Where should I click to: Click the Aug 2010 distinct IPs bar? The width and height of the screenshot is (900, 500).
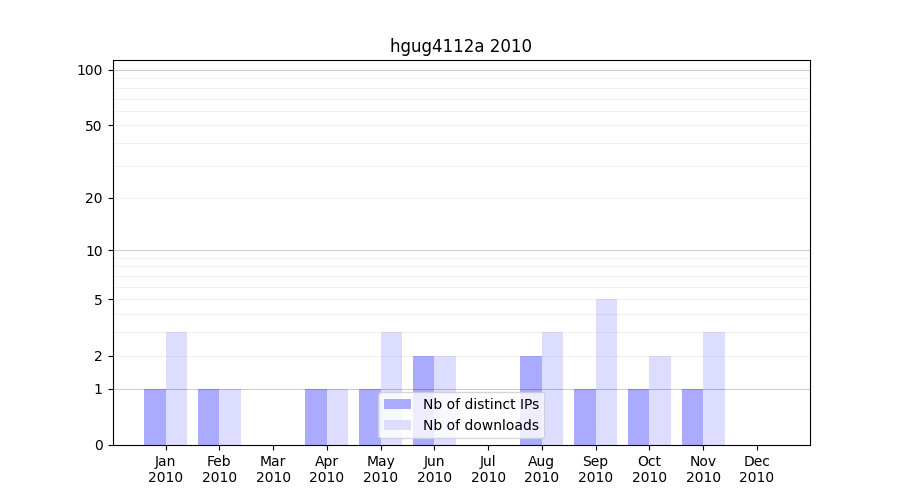[531, 400]
